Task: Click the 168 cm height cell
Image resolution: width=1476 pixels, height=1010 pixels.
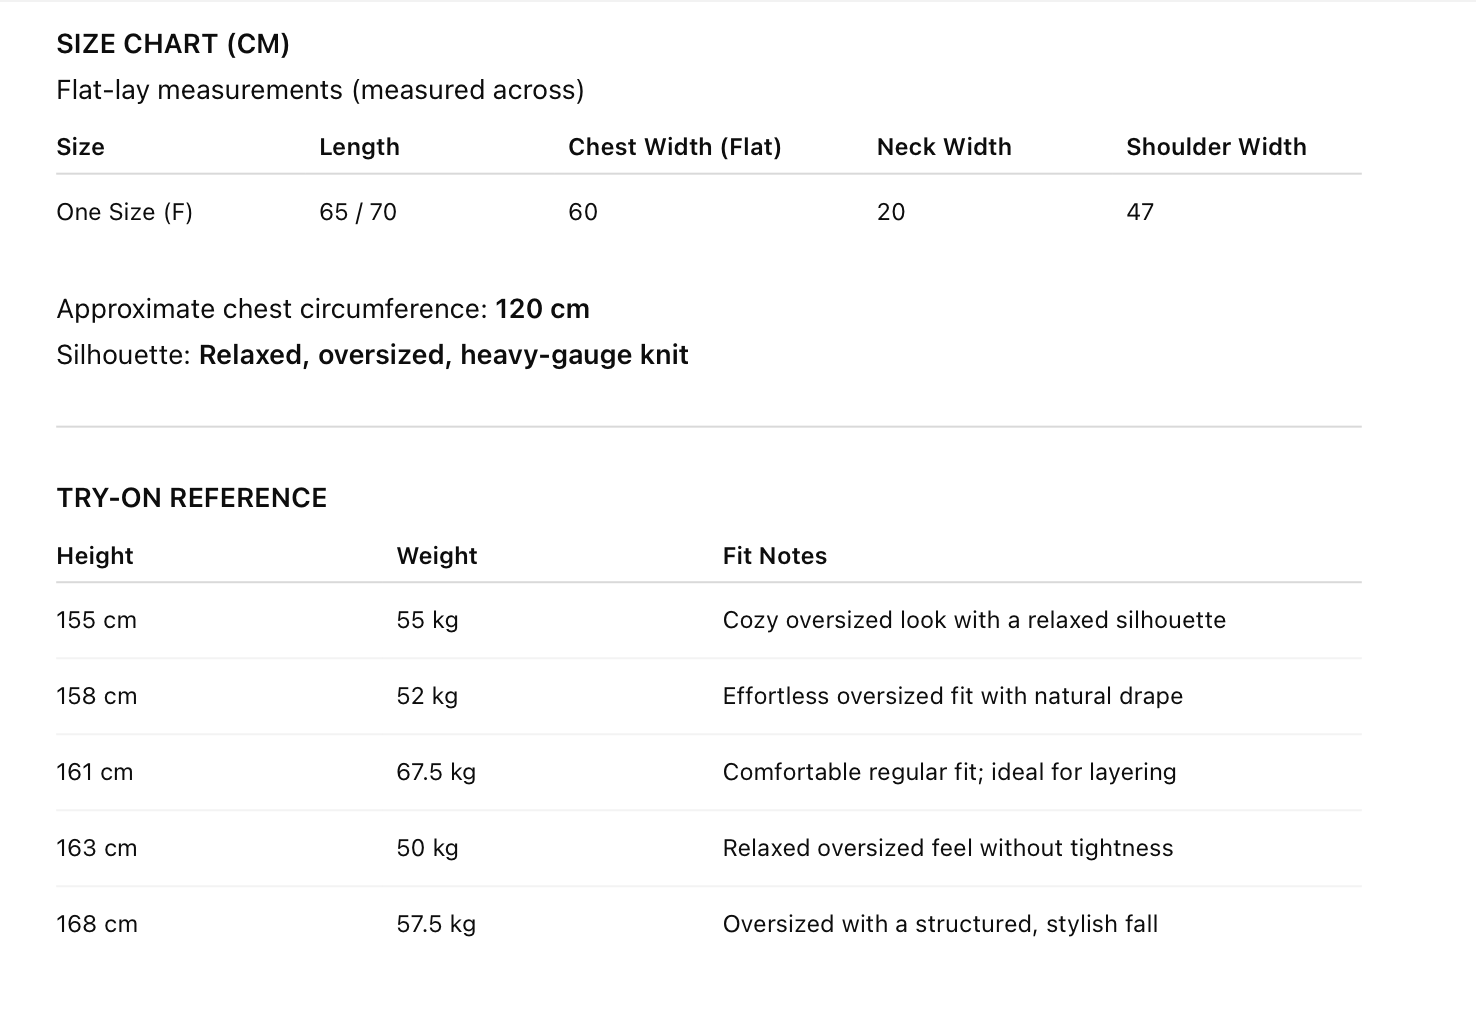Action: (96, 924)
